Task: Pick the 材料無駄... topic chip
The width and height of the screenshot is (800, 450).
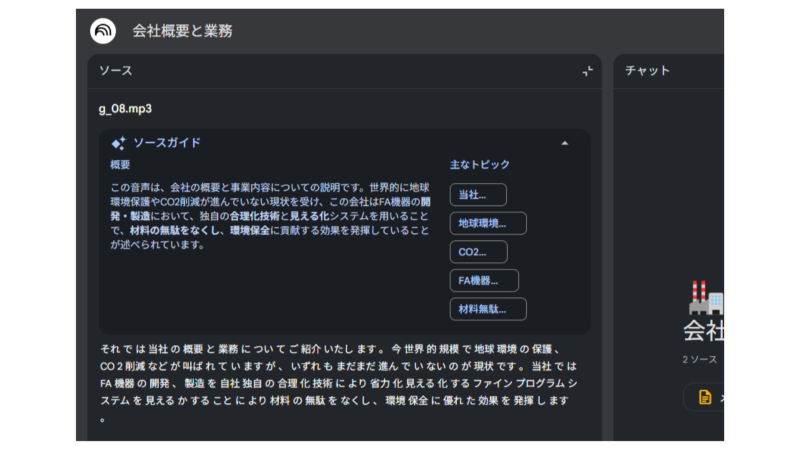Action: click(x=488, y=310)
